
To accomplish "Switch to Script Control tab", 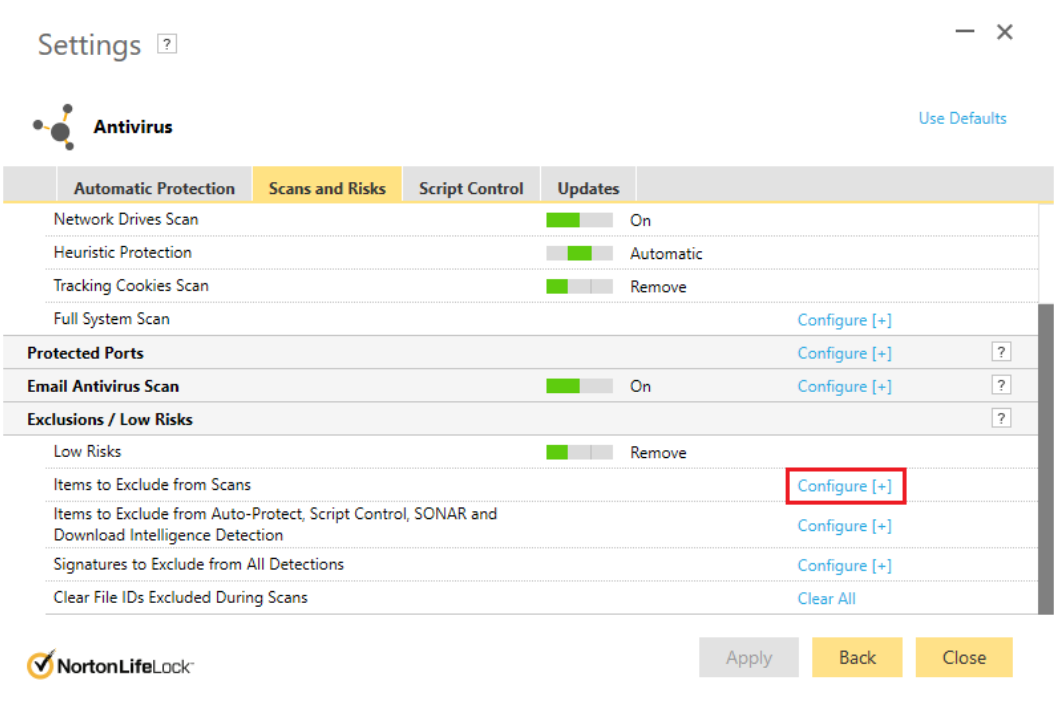I will [x=471, y=188].
